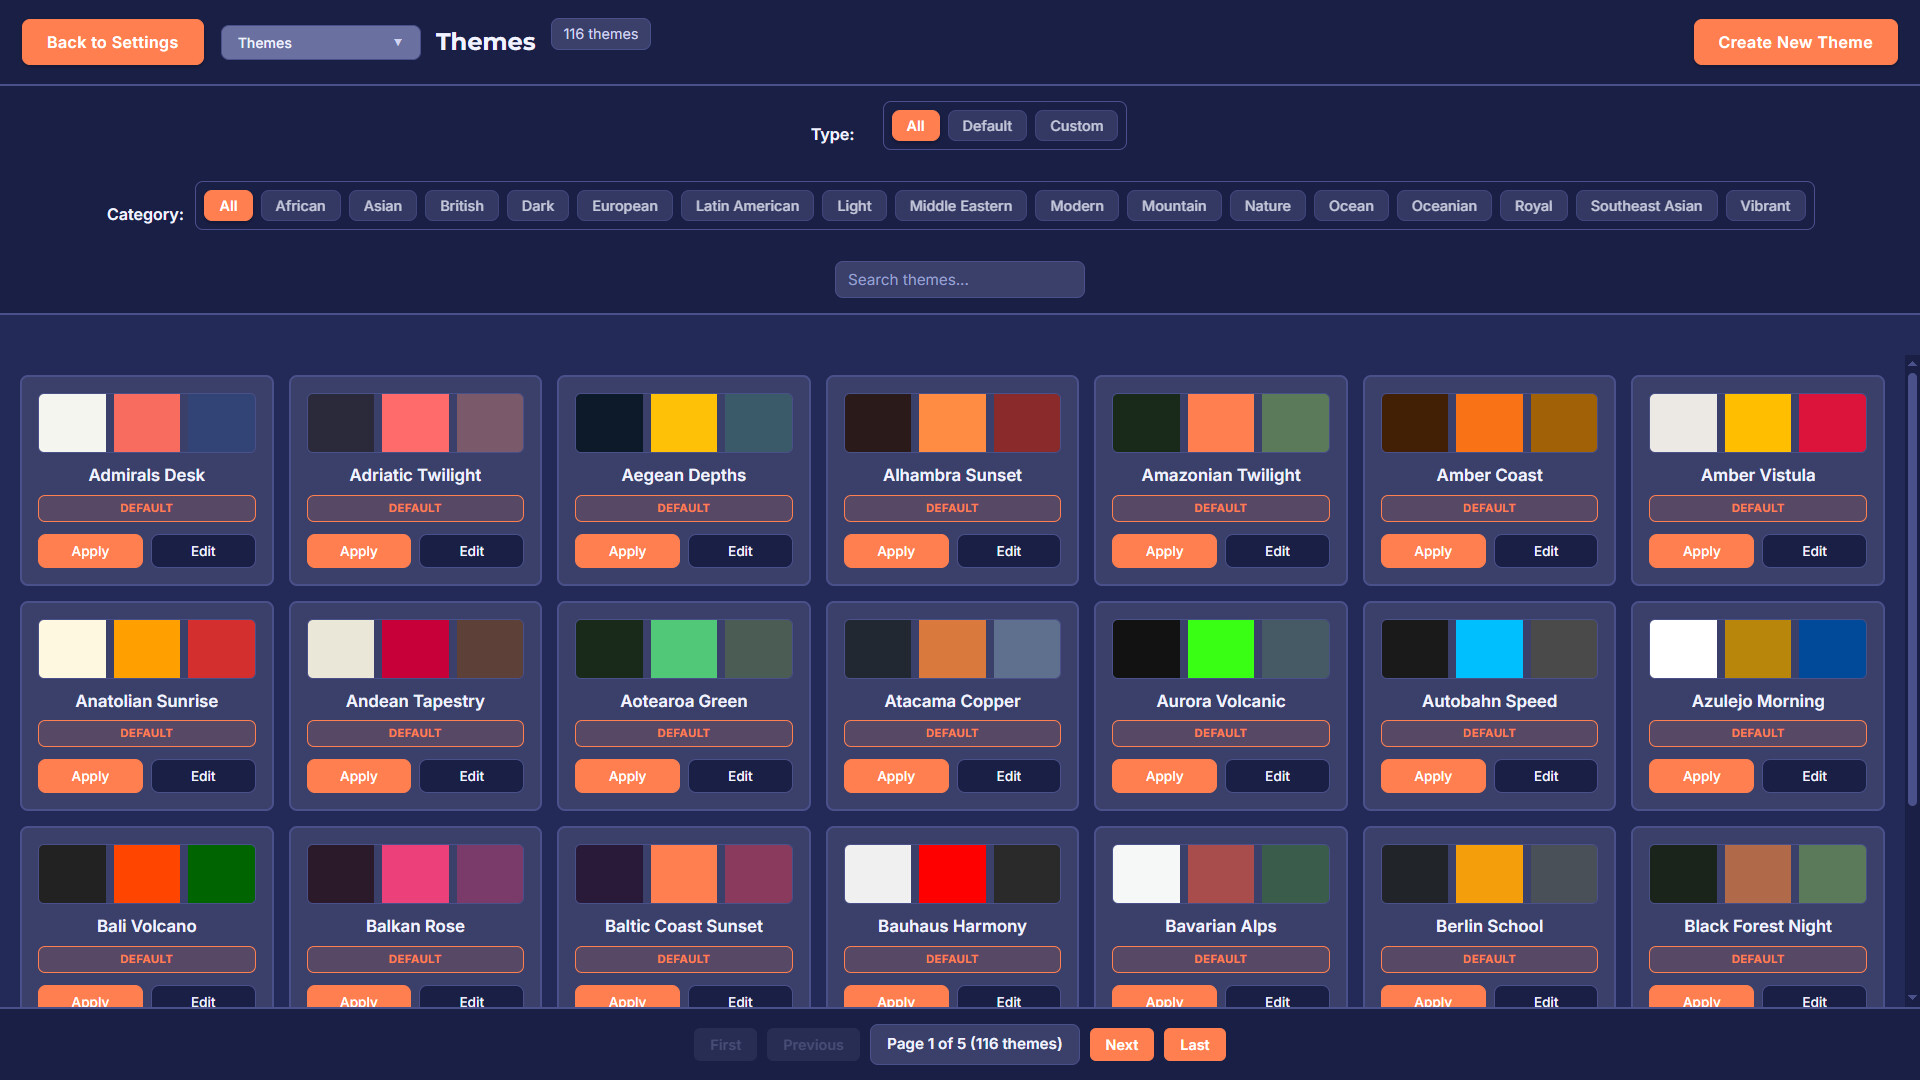Go to the Next page of themes

click(1121, 1044)
